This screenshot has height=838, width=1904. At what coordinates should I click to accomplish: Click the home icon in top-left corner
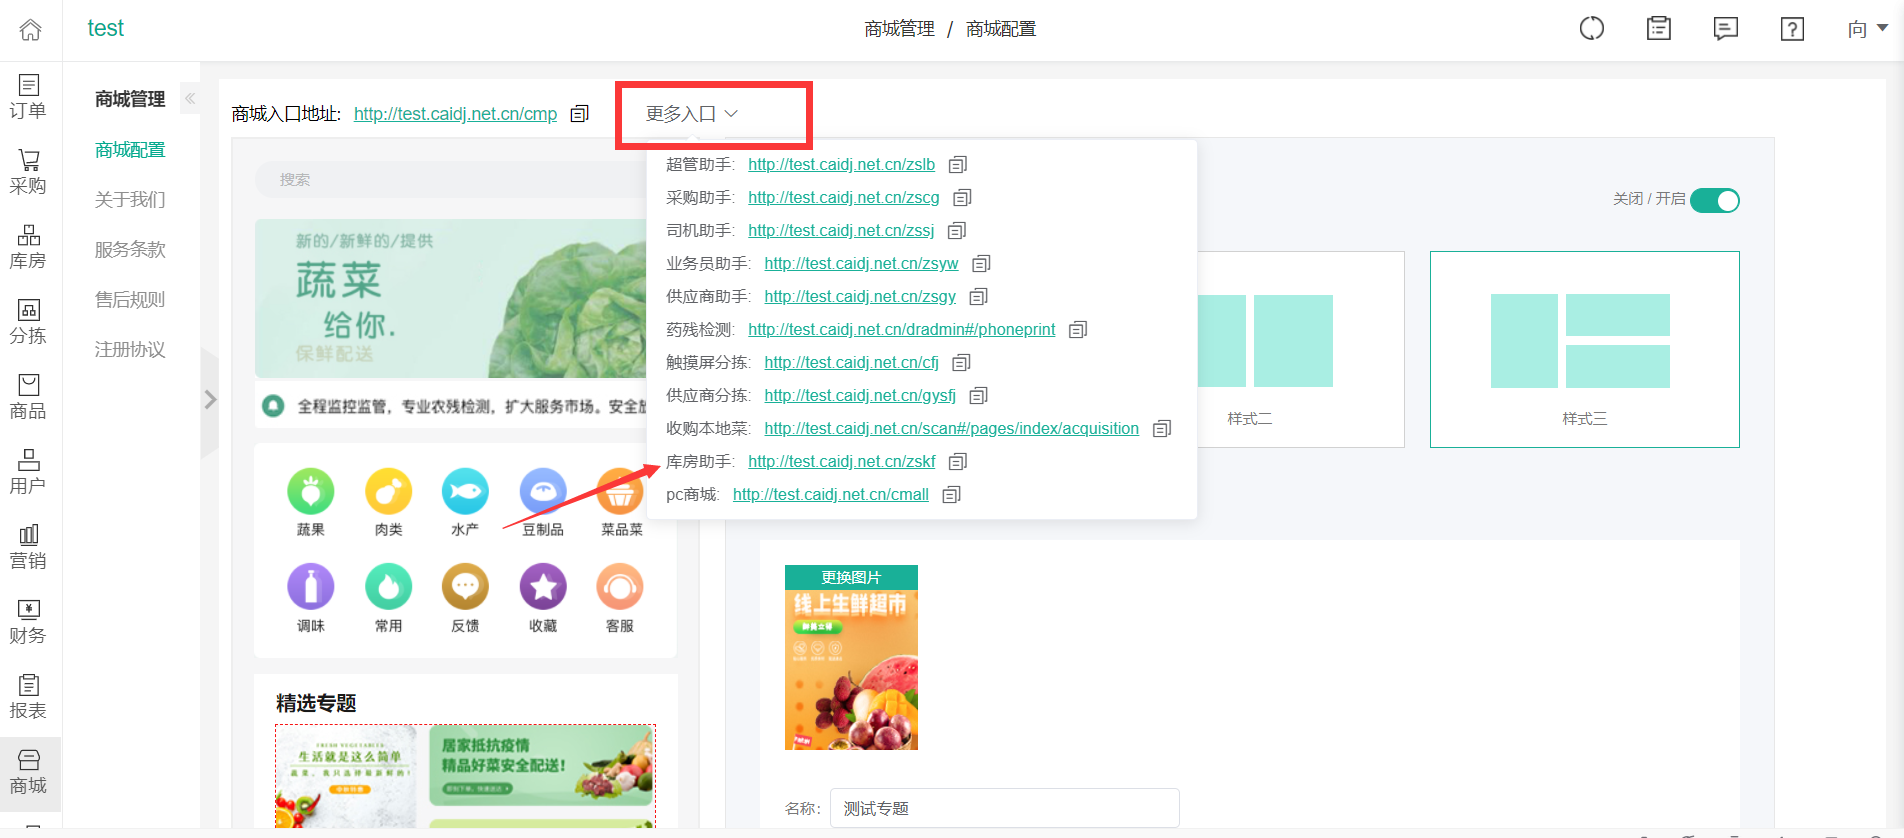31,30
